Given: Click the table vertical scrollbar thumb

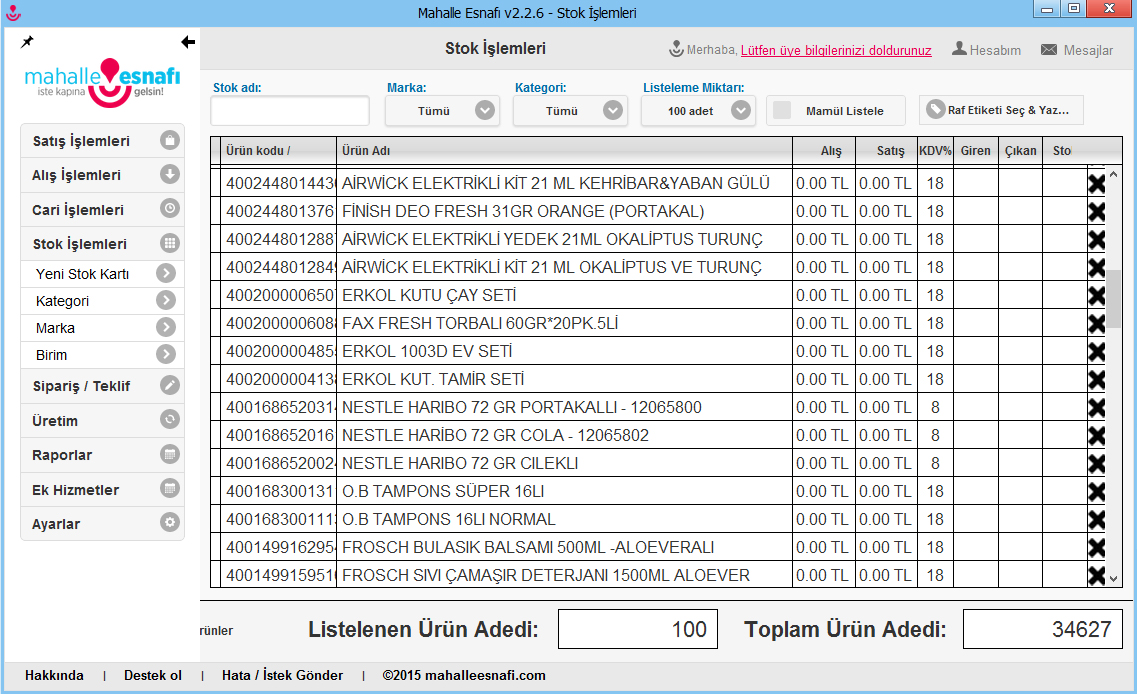Looking at the screenshot, I should (x=1114, y=299).
